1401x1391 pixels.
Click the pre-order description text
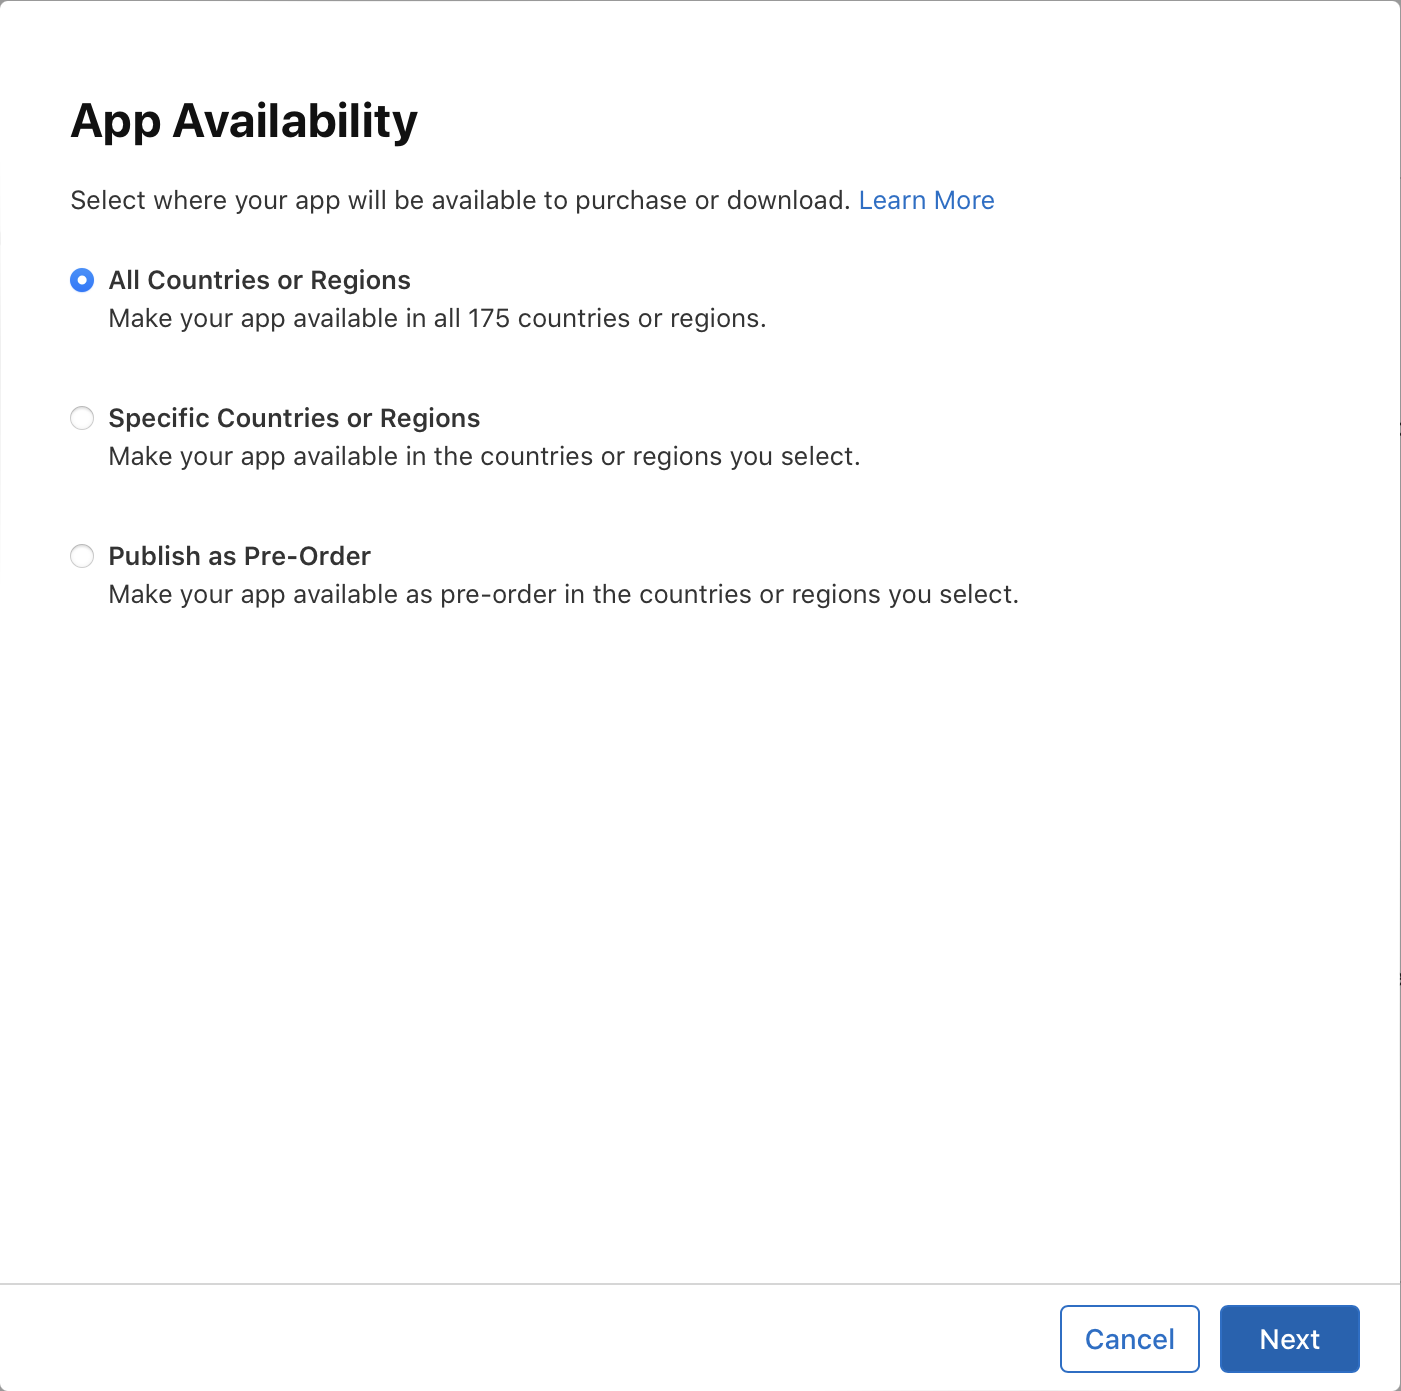click(563, 593)
